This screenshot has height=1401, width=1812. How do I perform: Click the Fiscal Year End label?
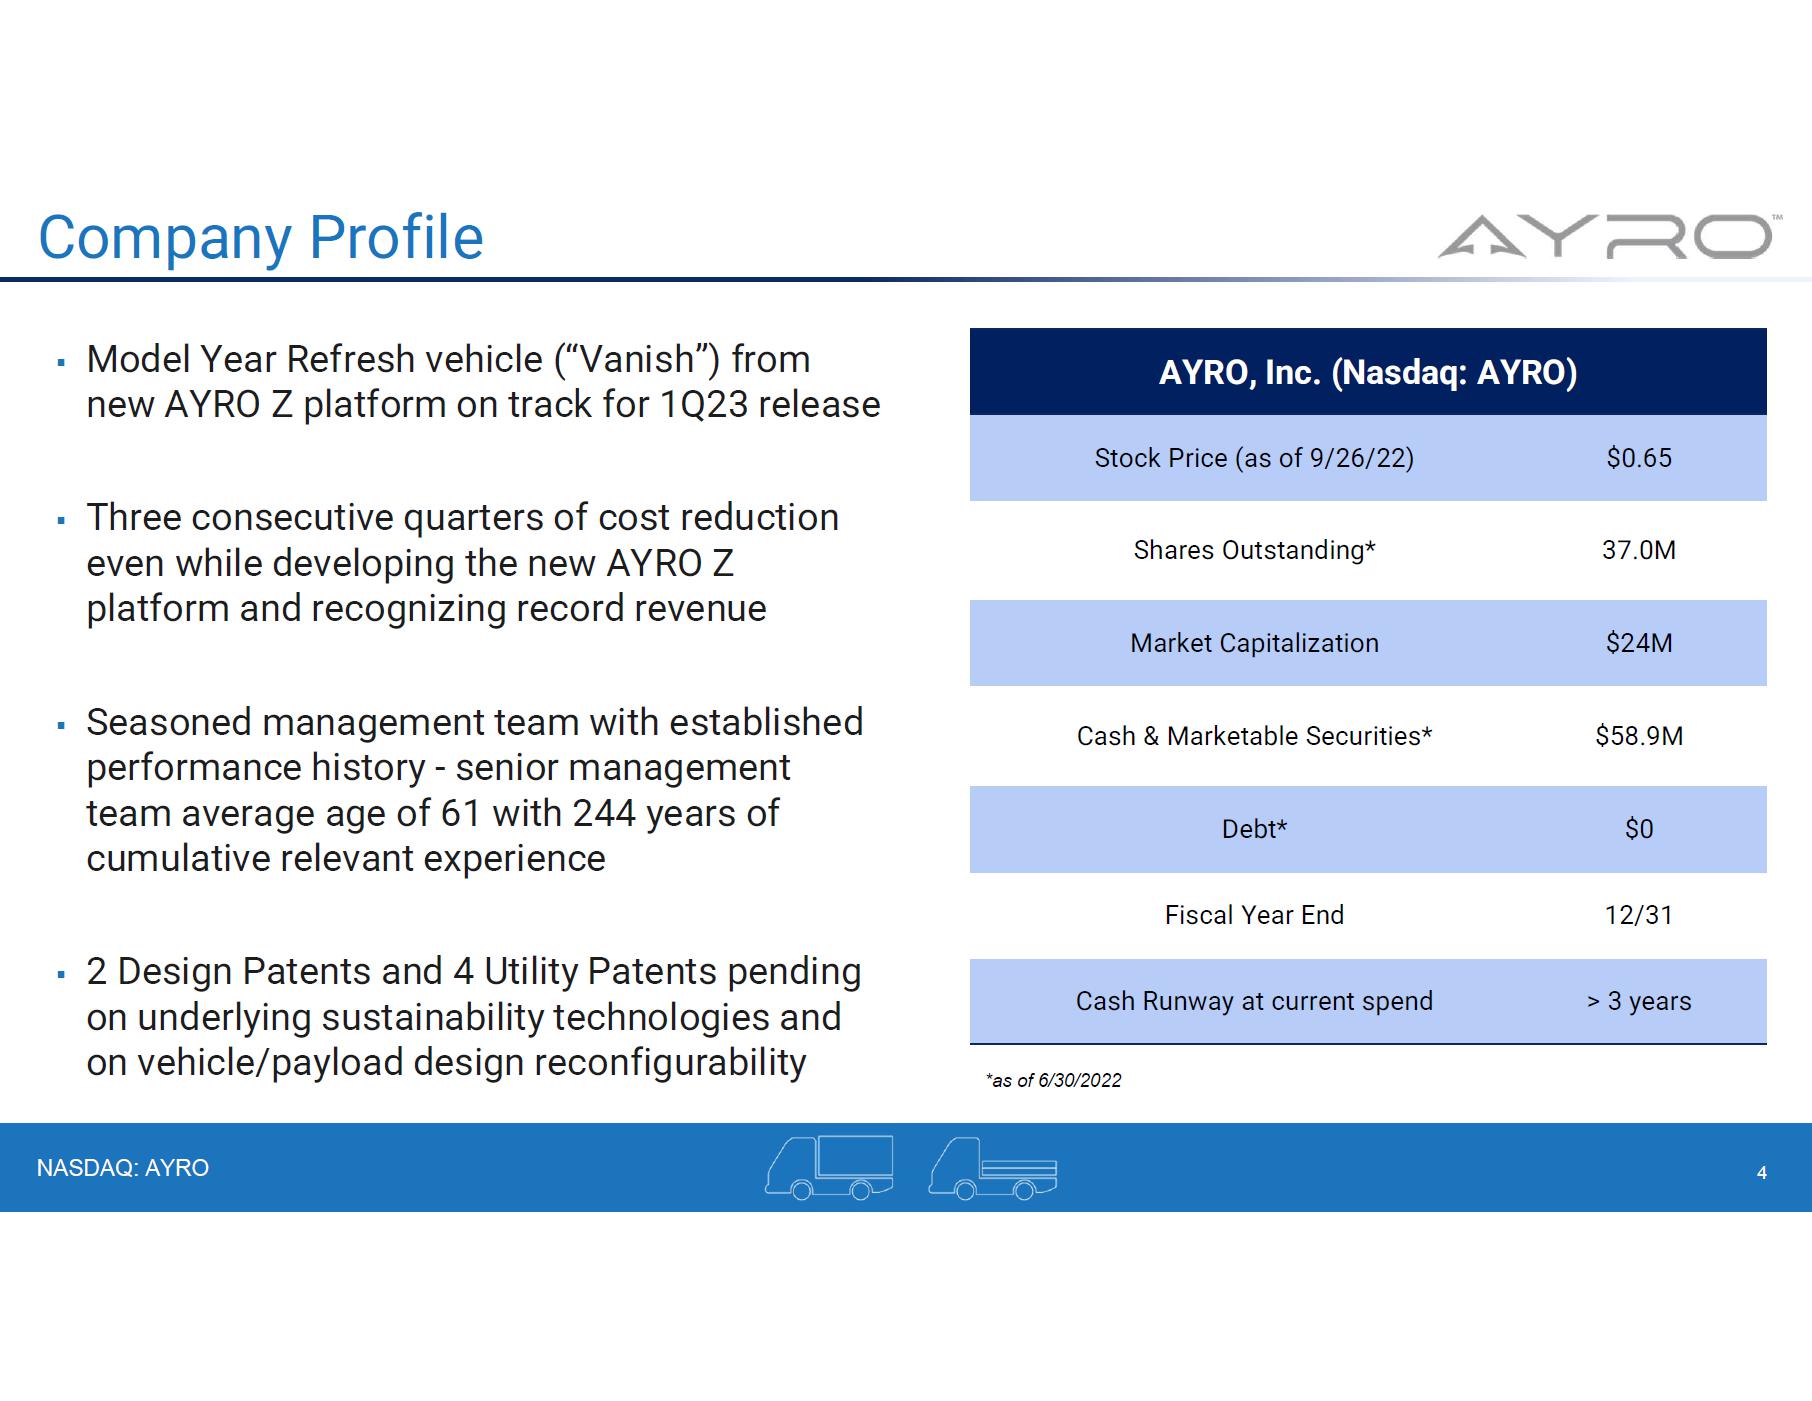click(x=1253, y=915)
